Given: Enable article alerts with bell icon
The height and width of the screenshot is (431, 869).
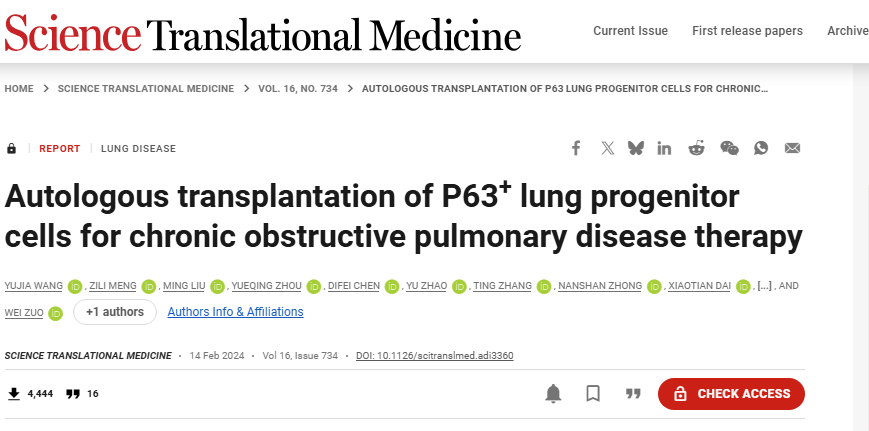Looking at the screenshot, I should point(553,394).
